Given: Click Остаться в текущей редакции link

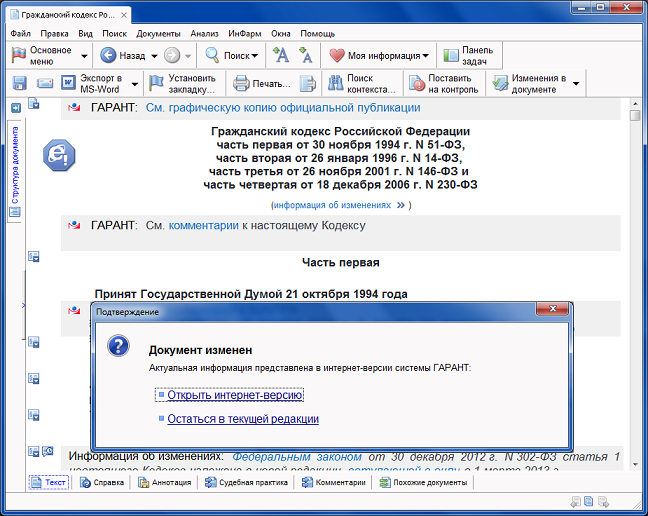Looking at the screenshot, I should coord(243,419).
